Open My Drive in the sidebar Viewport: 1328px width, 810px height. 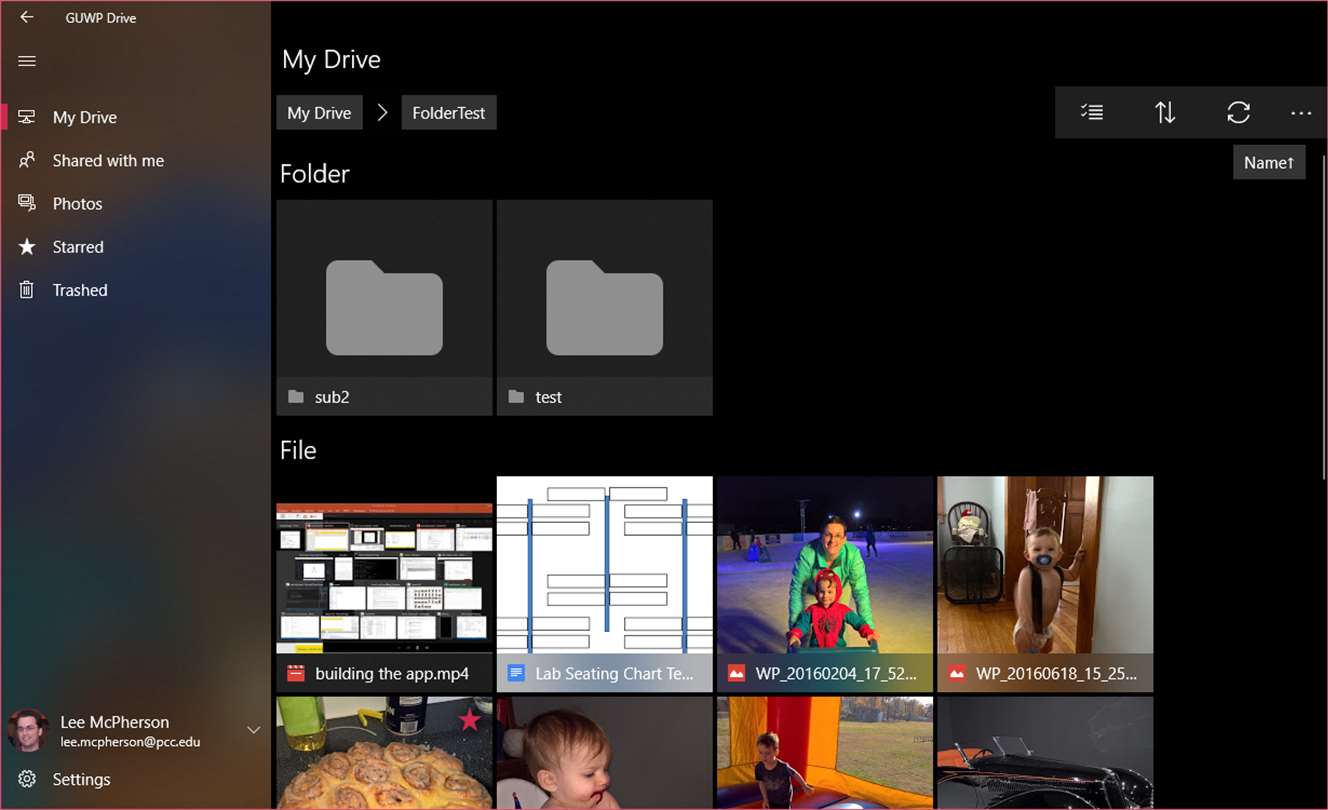(136, 117)
